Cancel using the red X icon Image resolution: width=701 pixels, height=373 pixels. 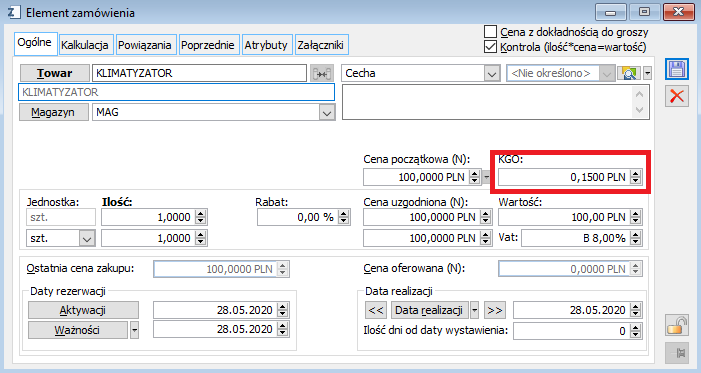tap(676, 96)
